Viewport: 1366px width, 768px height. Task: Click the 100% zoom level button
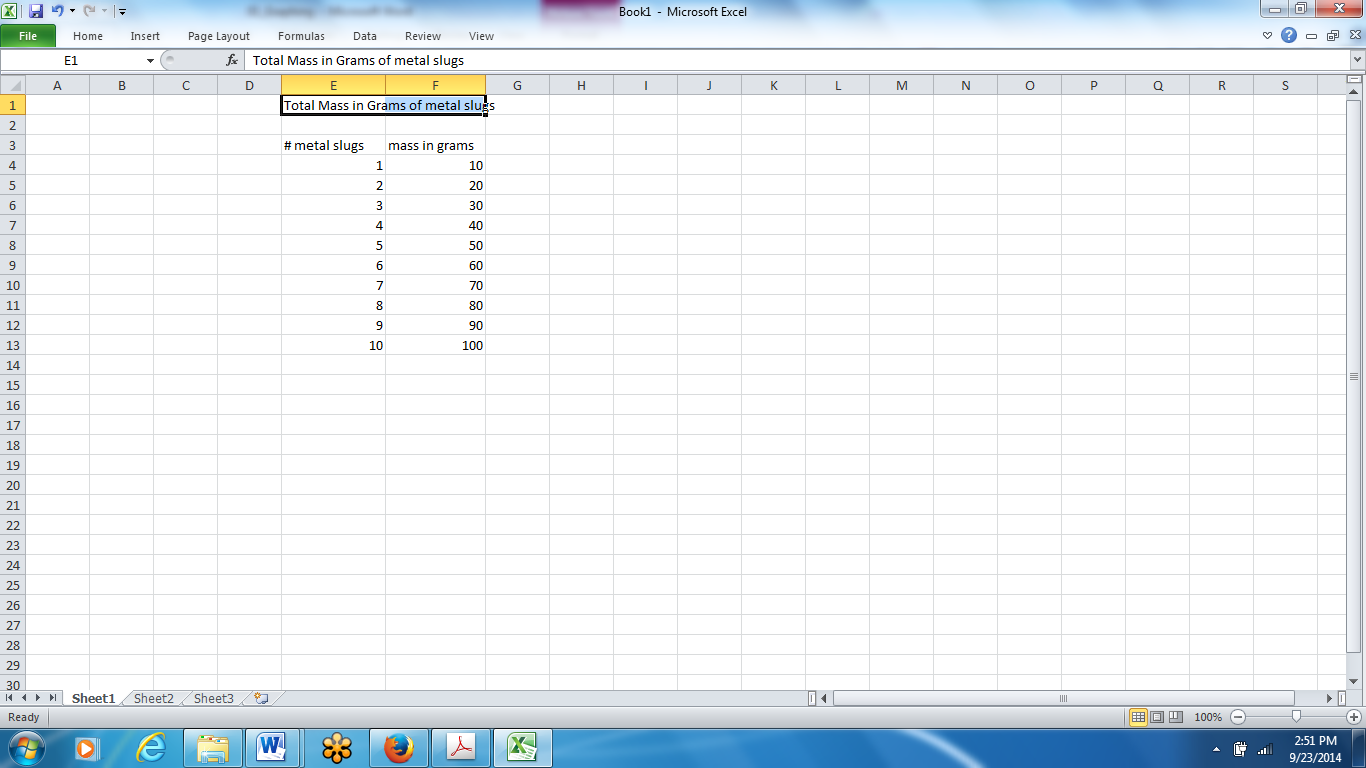click(1207, 717)
